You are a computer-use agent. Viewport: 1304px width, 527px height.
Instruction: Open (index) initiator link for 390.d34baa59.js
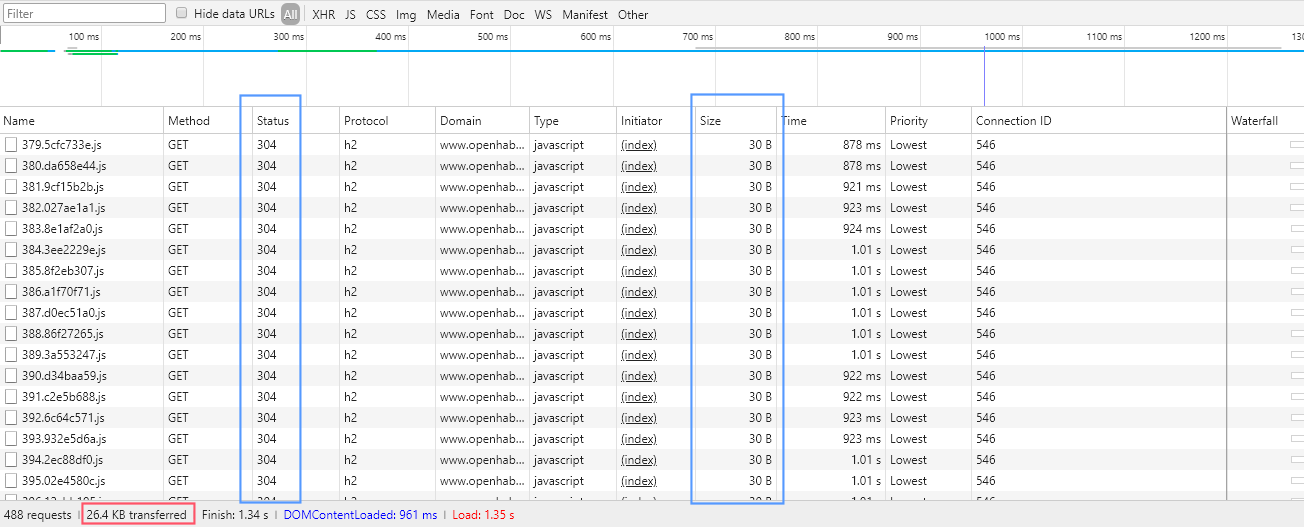pyautogui.click(x=638, y=376)
